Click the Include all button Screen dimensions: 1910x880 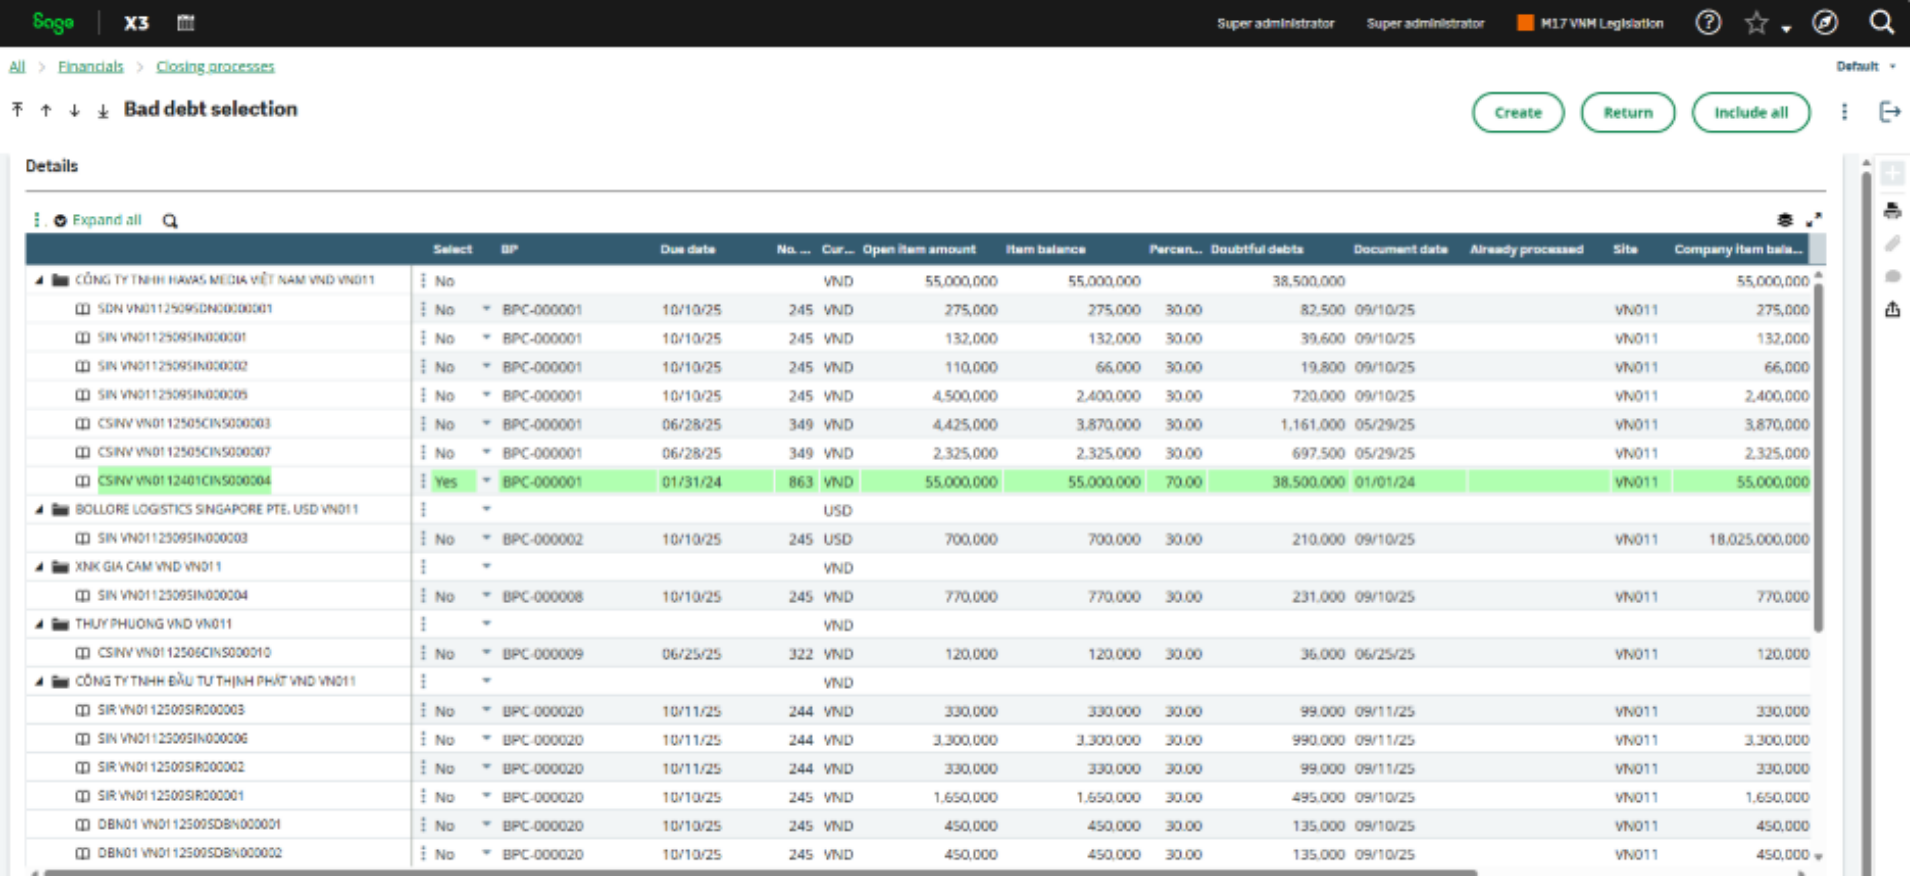click(1751, 112)
